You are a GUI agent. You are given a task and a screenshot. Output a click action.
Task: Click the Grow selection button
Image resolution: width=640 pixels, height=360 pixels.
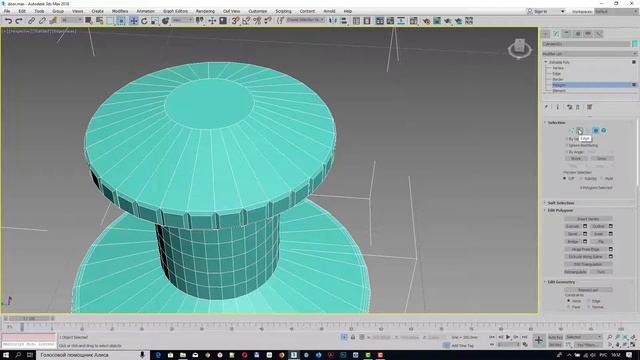[602, 158]
